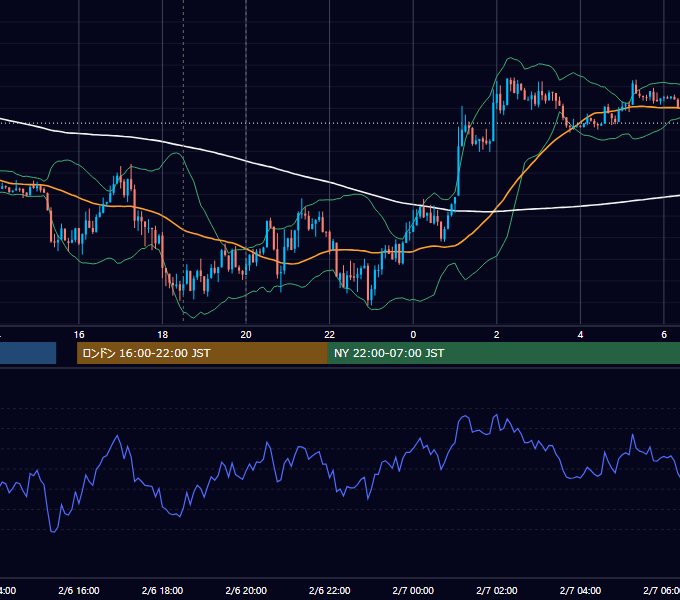Click the 2/6 18:00 date label

pyautogui.click(x=162, y=590)
